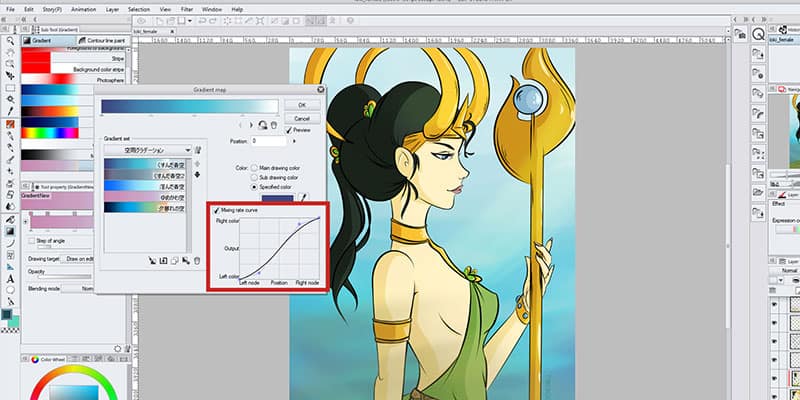The image size is (800, 400).
Task: Expand the Position value arrow
Action: tap(293, 141)
